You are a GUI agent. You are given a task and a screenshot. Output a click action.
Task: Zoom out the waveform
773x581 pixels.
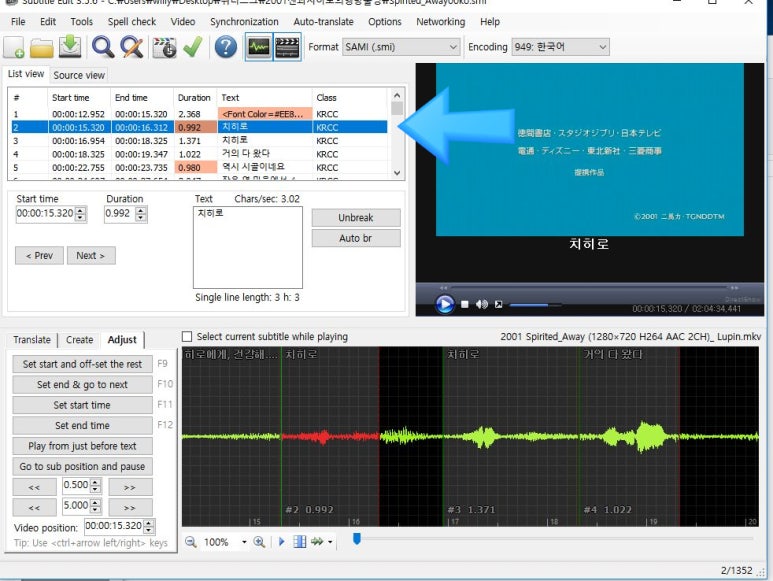click(190, 542)
